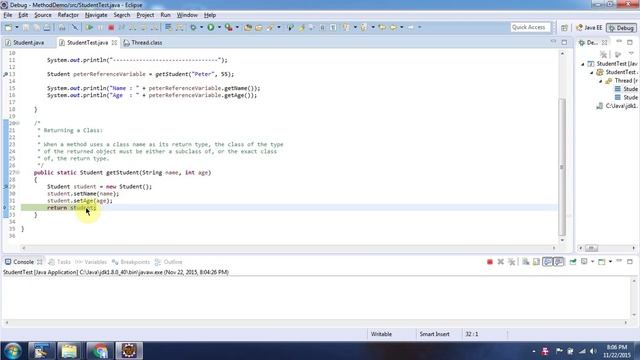This screenshot has height=360, width=640.
Task: Toggle Scroll Lock in the Console toolbar
Action: point(536,262)
